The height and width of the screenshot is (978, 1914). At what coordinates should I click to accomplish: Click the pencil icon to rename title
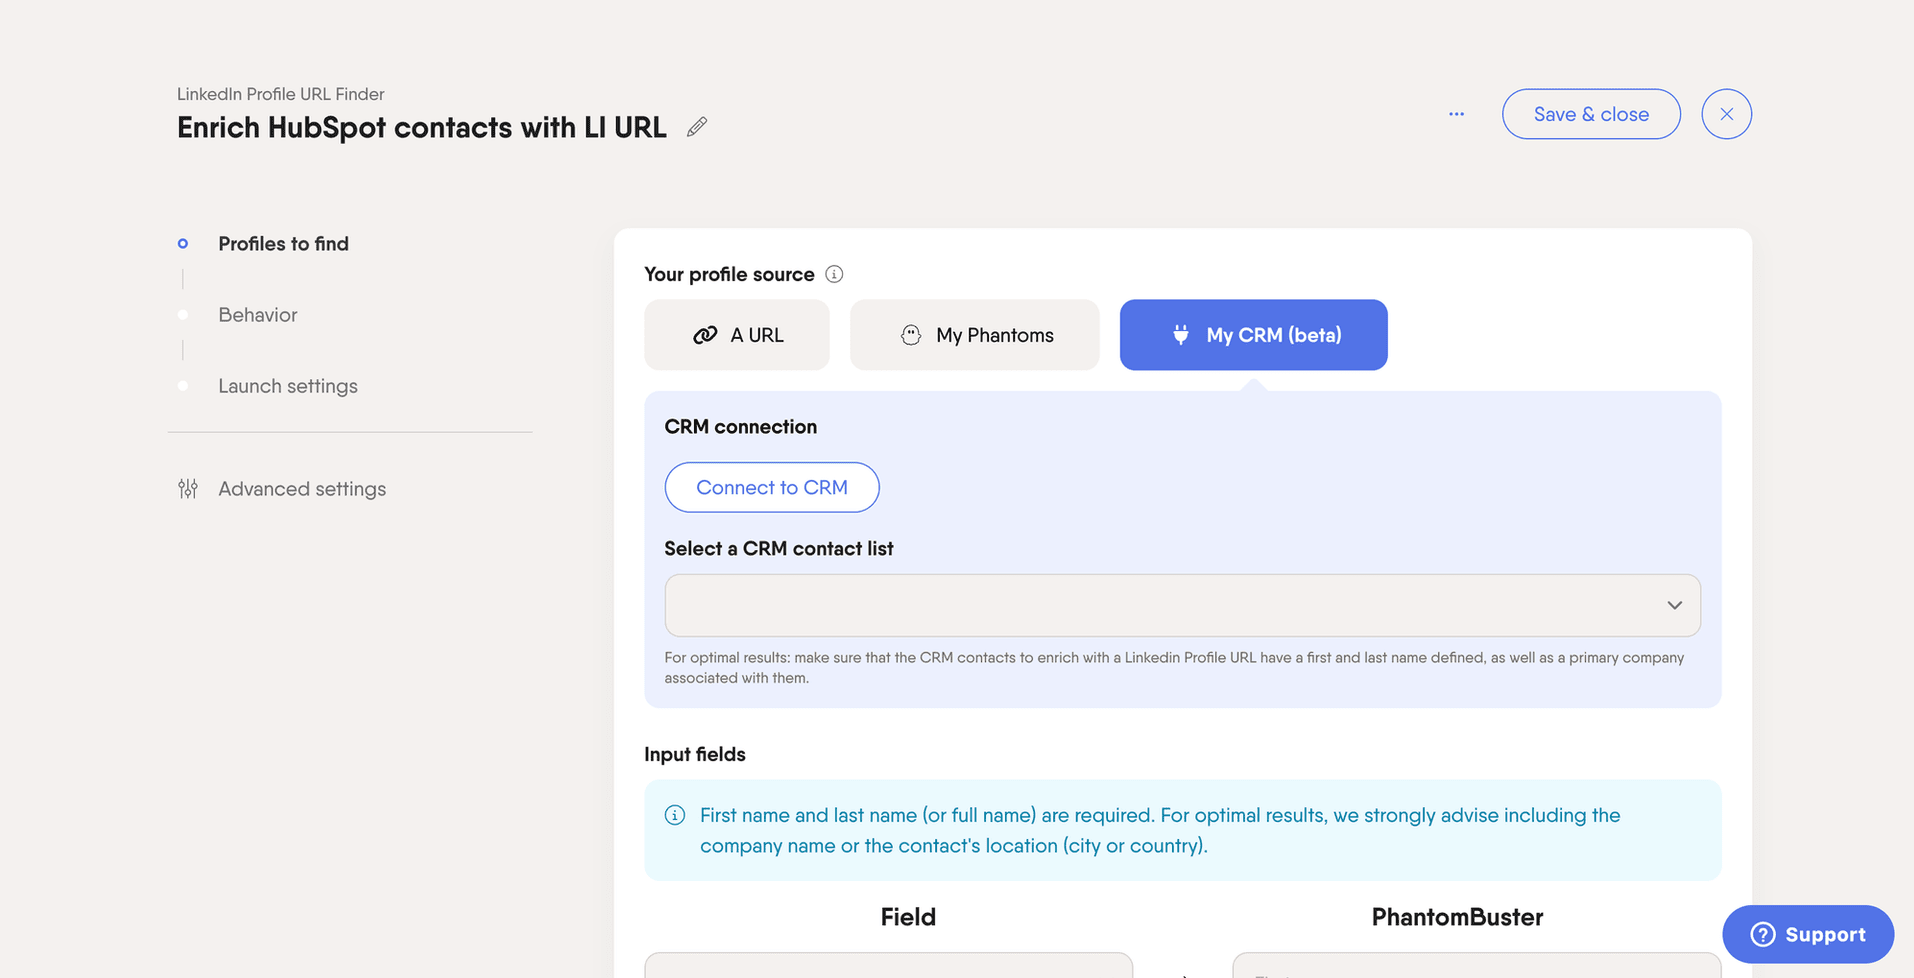pos(697,127)
